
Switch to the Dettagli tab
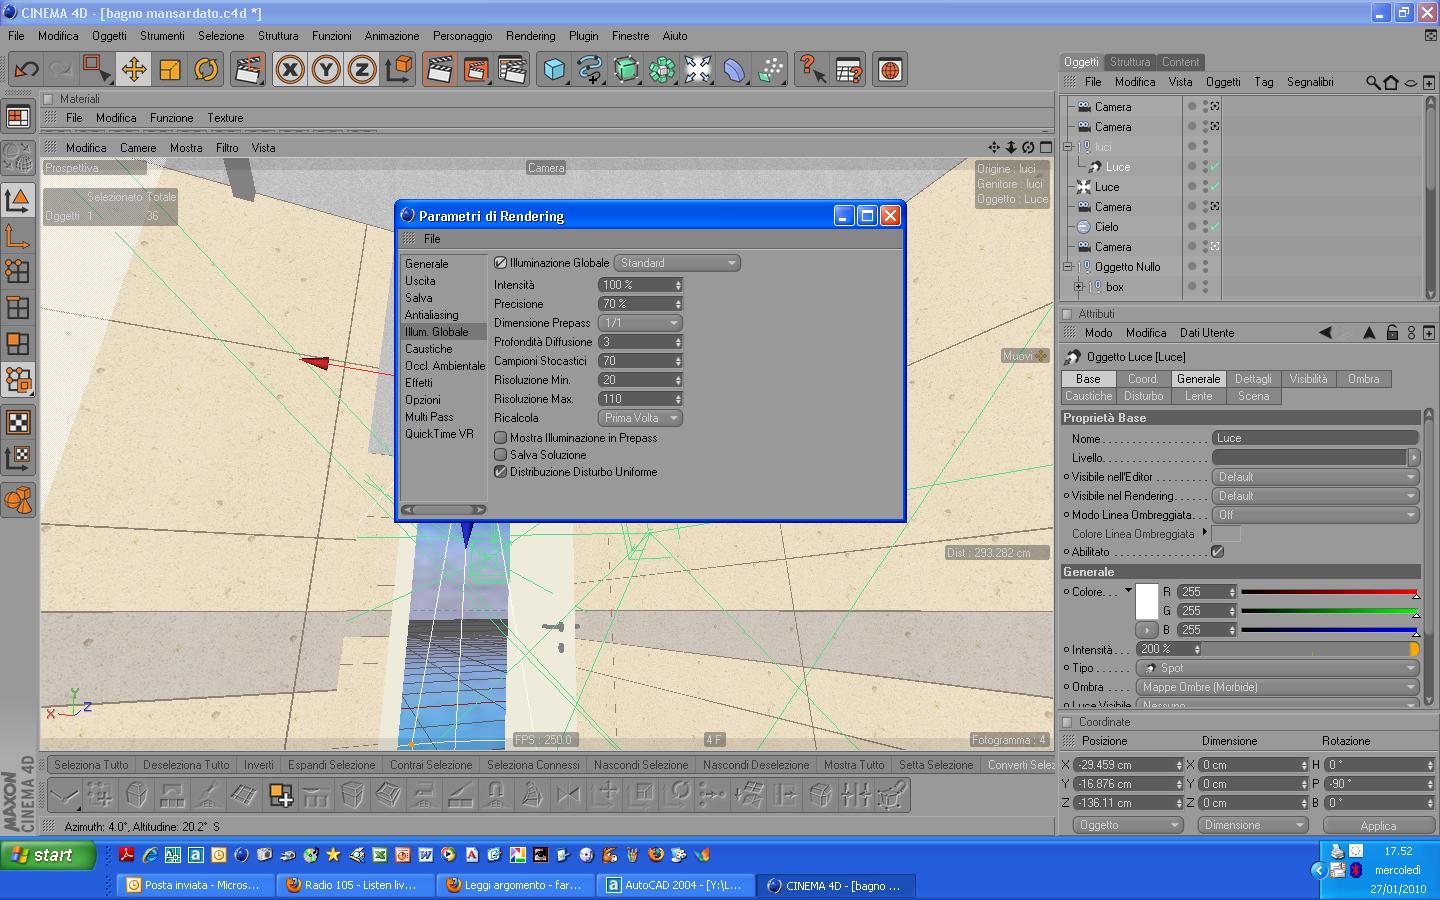tap(1252, 379)
